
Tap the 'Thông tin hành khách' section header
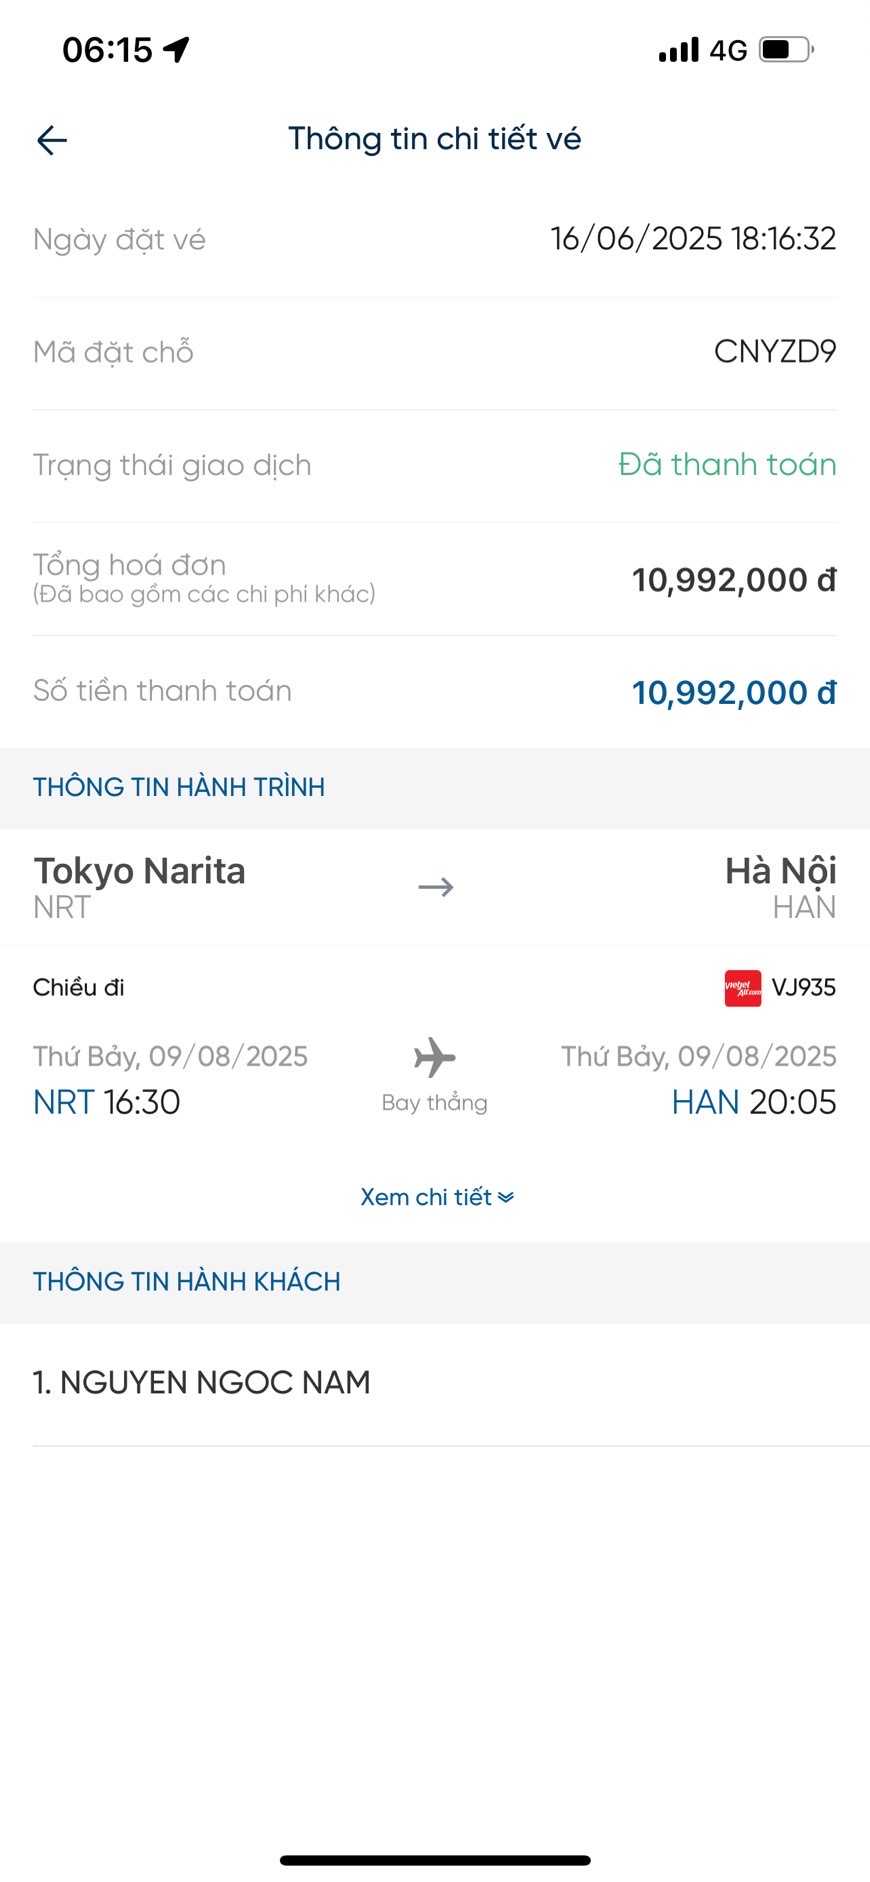187,1282
